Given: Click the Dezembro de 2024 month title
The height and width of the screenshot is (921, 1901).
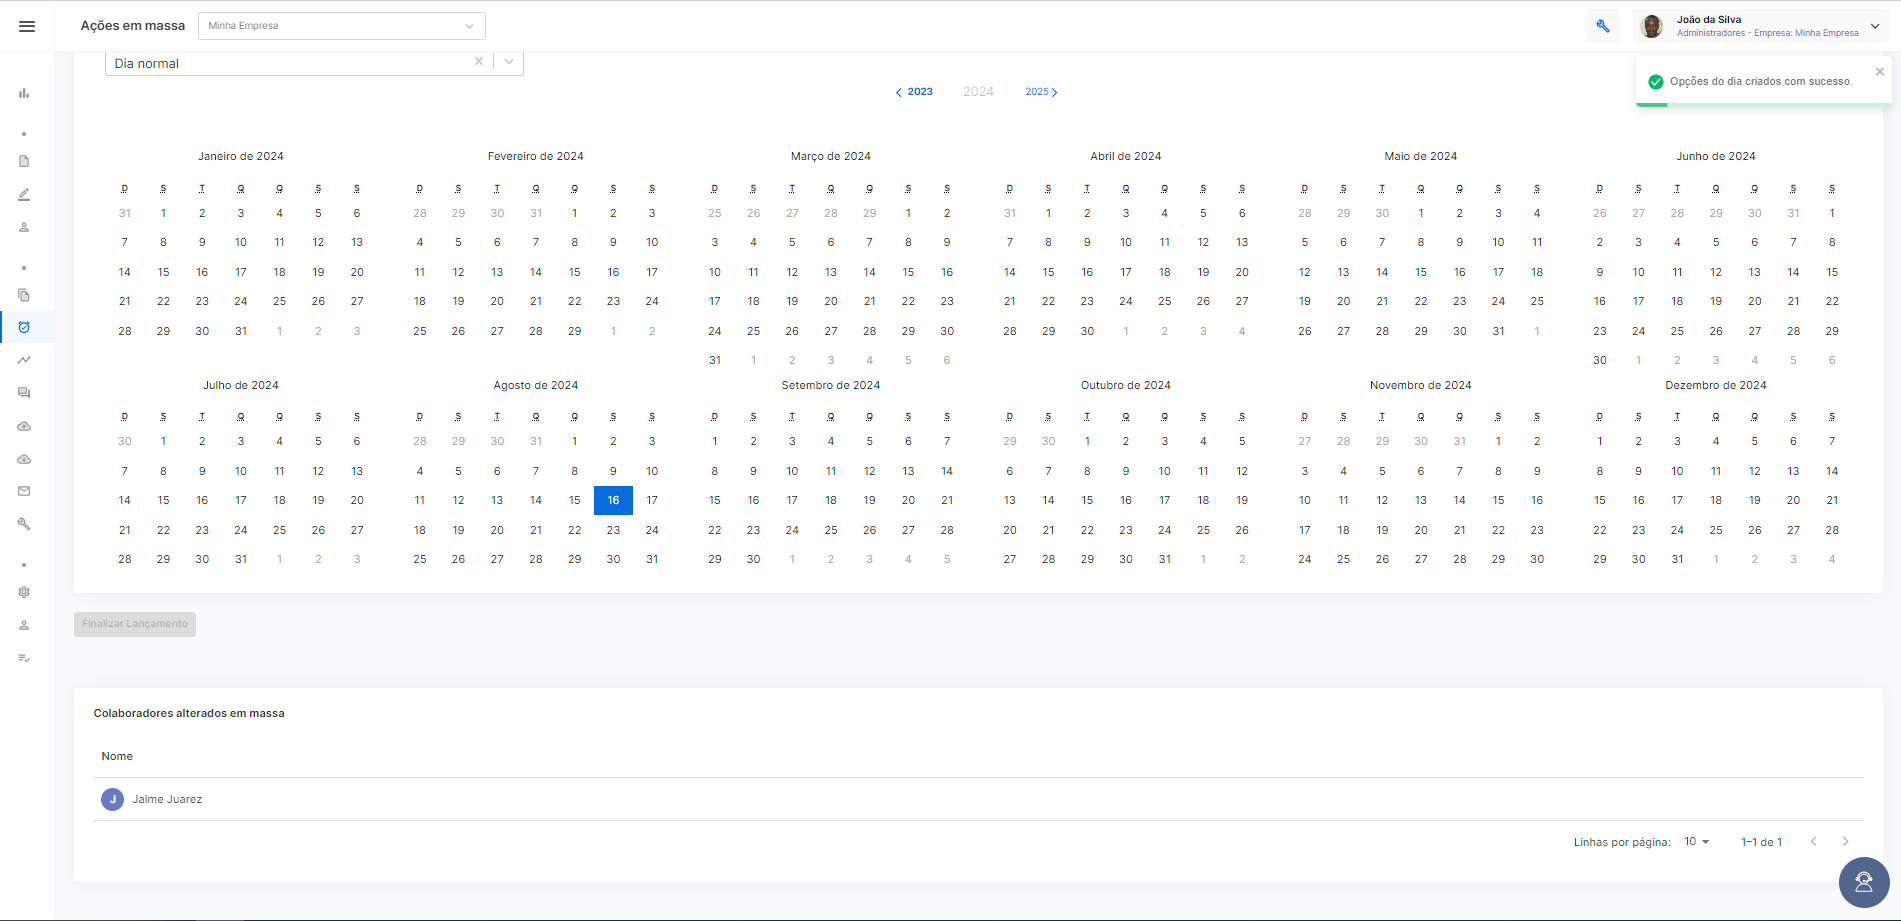Looking at the screenshot, I should [1716, 385].
